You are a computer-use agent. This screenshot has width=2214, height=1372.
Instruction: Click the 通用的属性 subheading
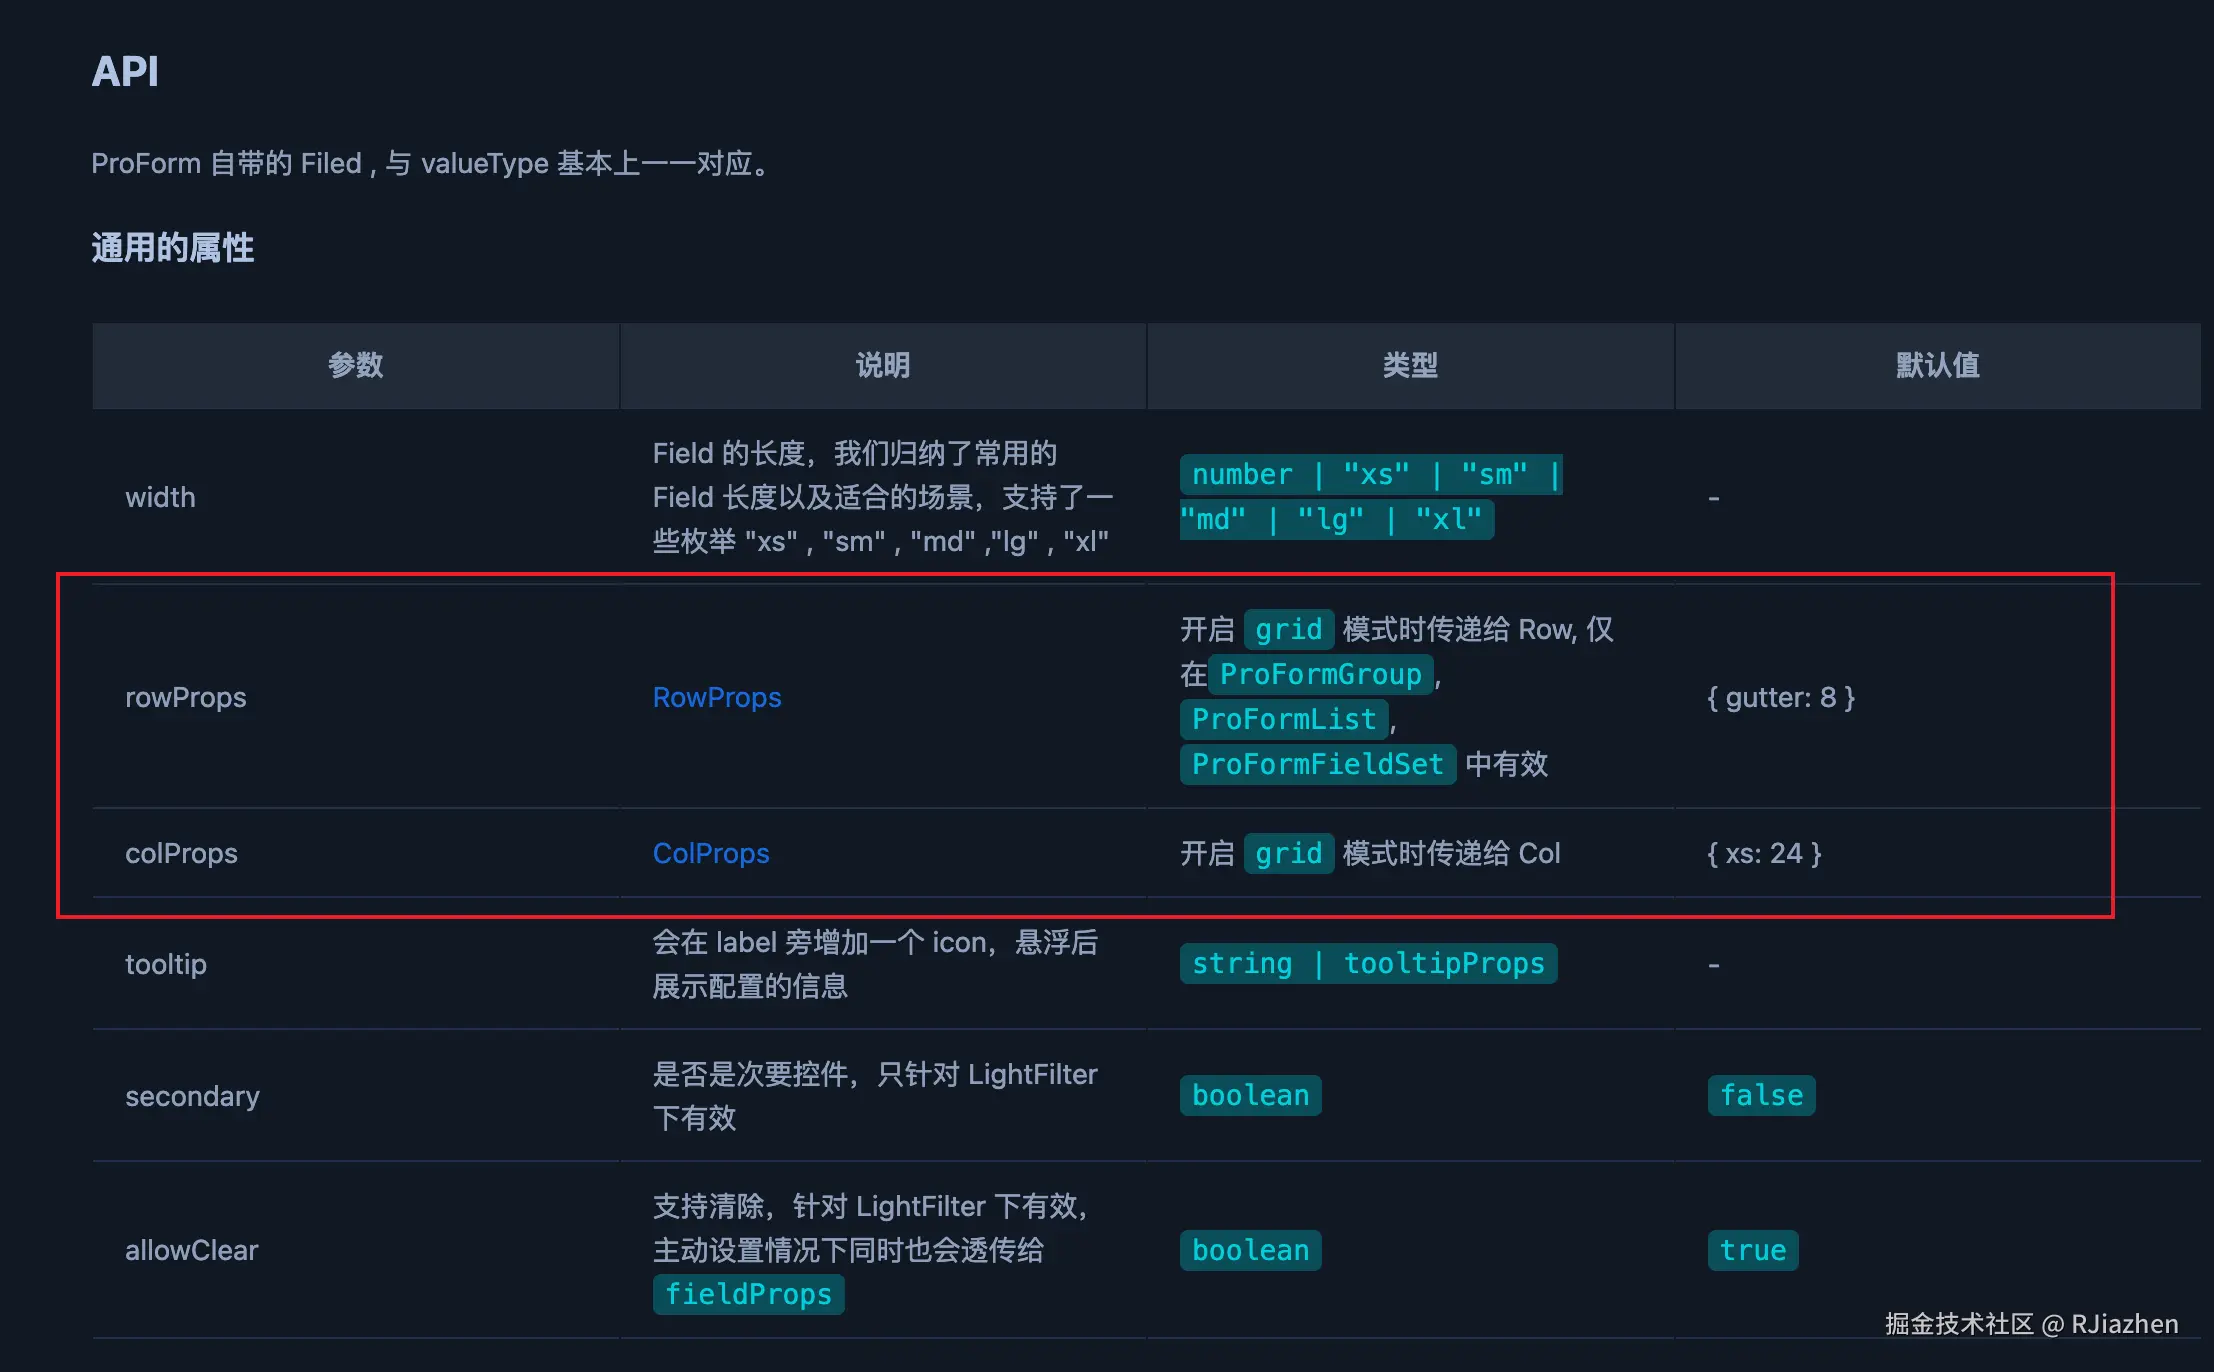172,247
